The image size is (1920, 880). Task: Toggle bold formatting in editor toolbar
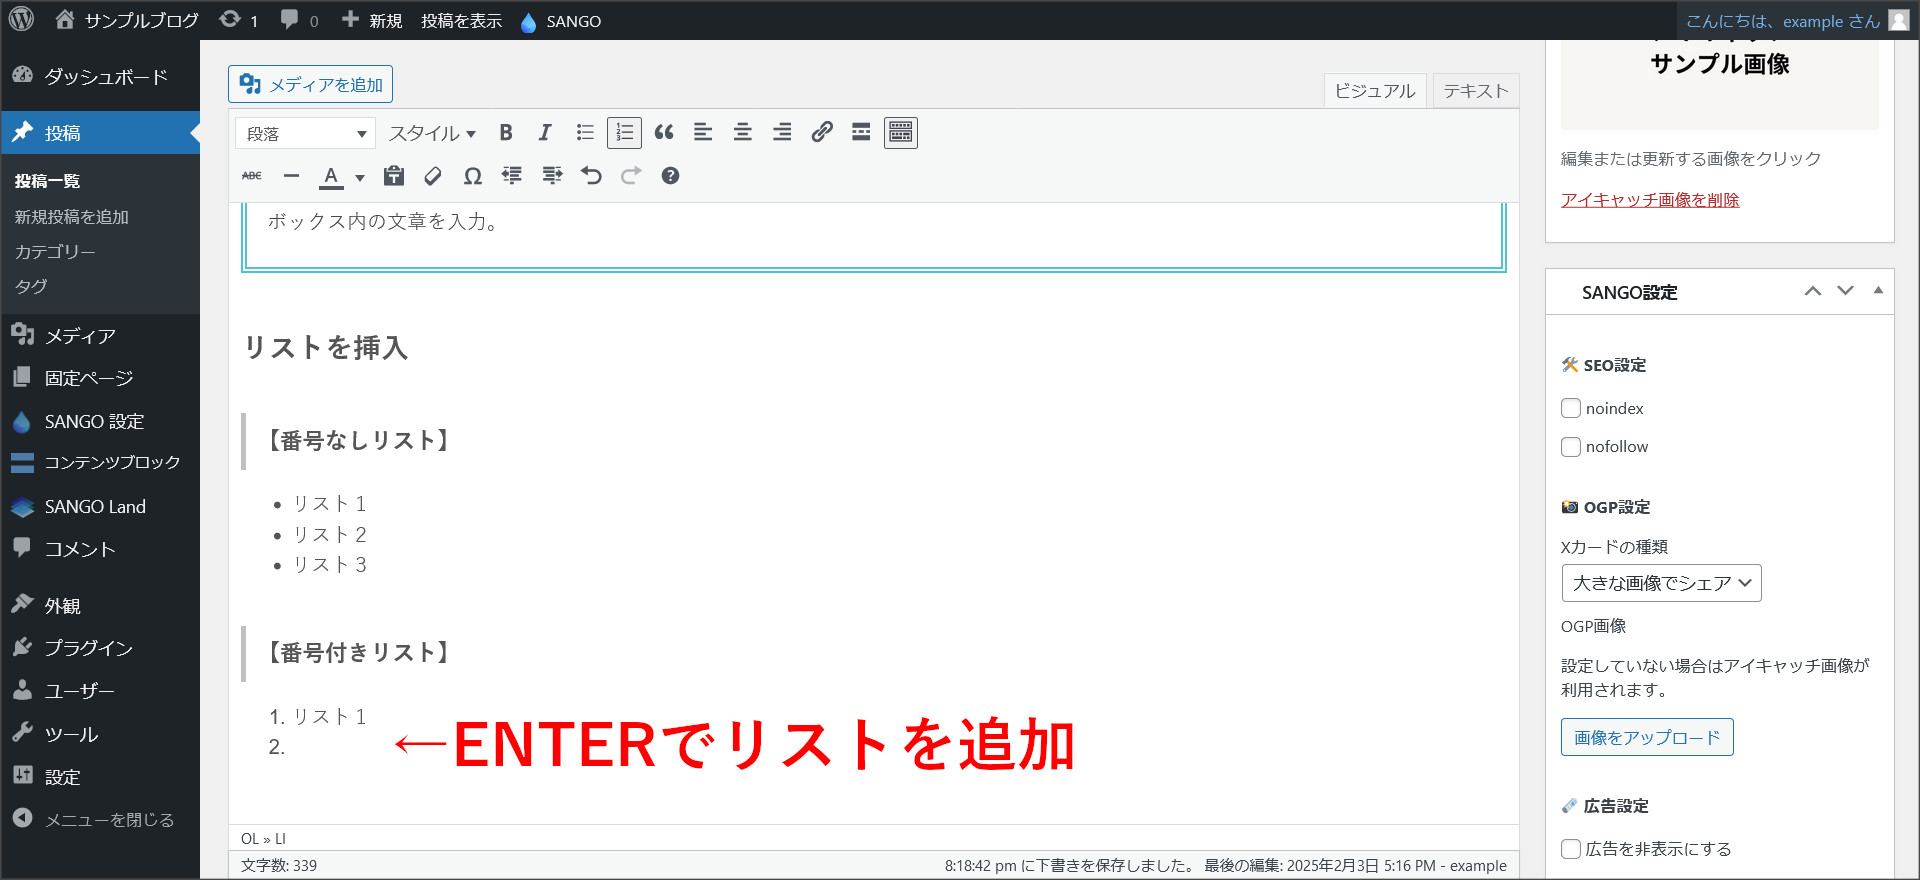(x=506, y=133)
